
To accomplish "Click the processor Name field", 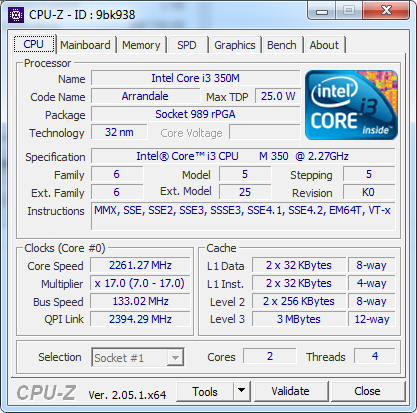I will (196, 78).
